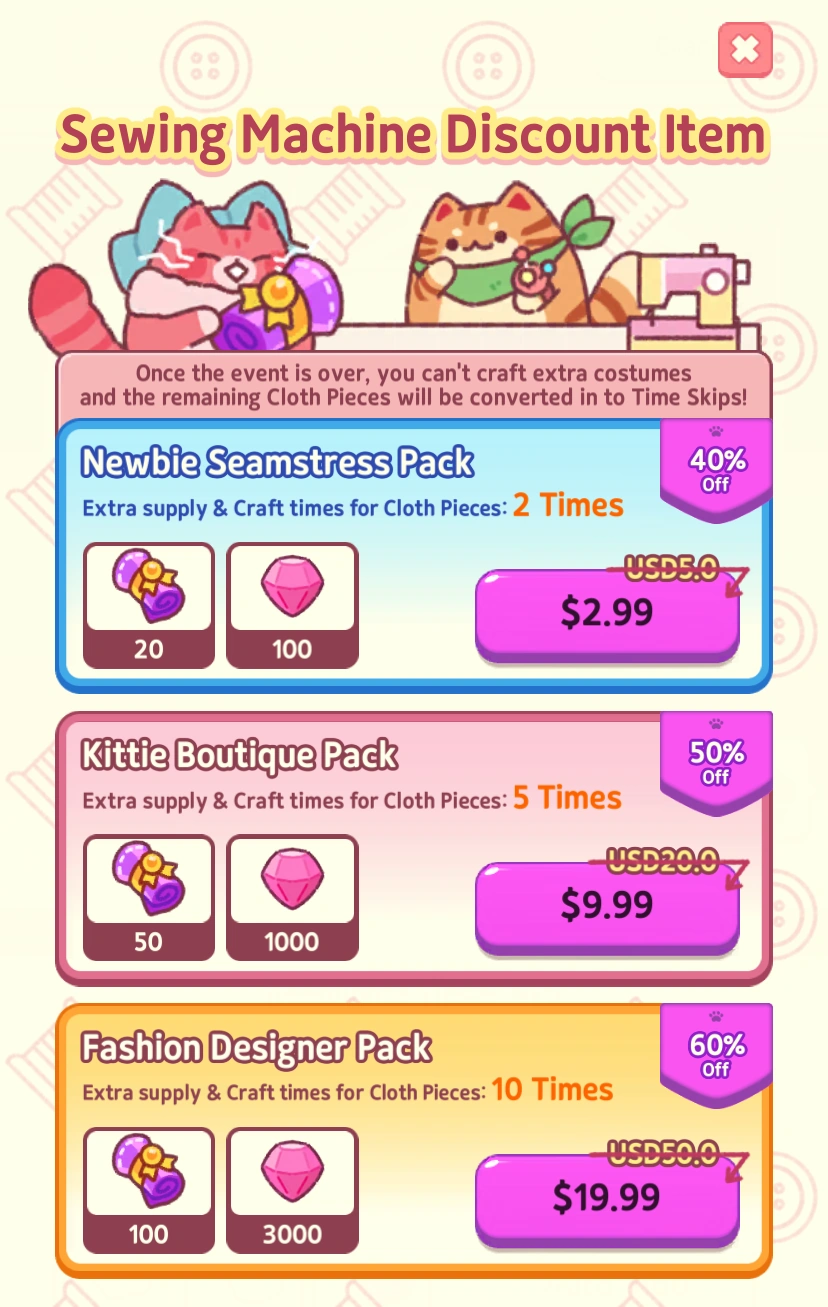Buy Fashion Designer Pack for $19.99
The image size is (828, 1307).
click(607, 1199)
